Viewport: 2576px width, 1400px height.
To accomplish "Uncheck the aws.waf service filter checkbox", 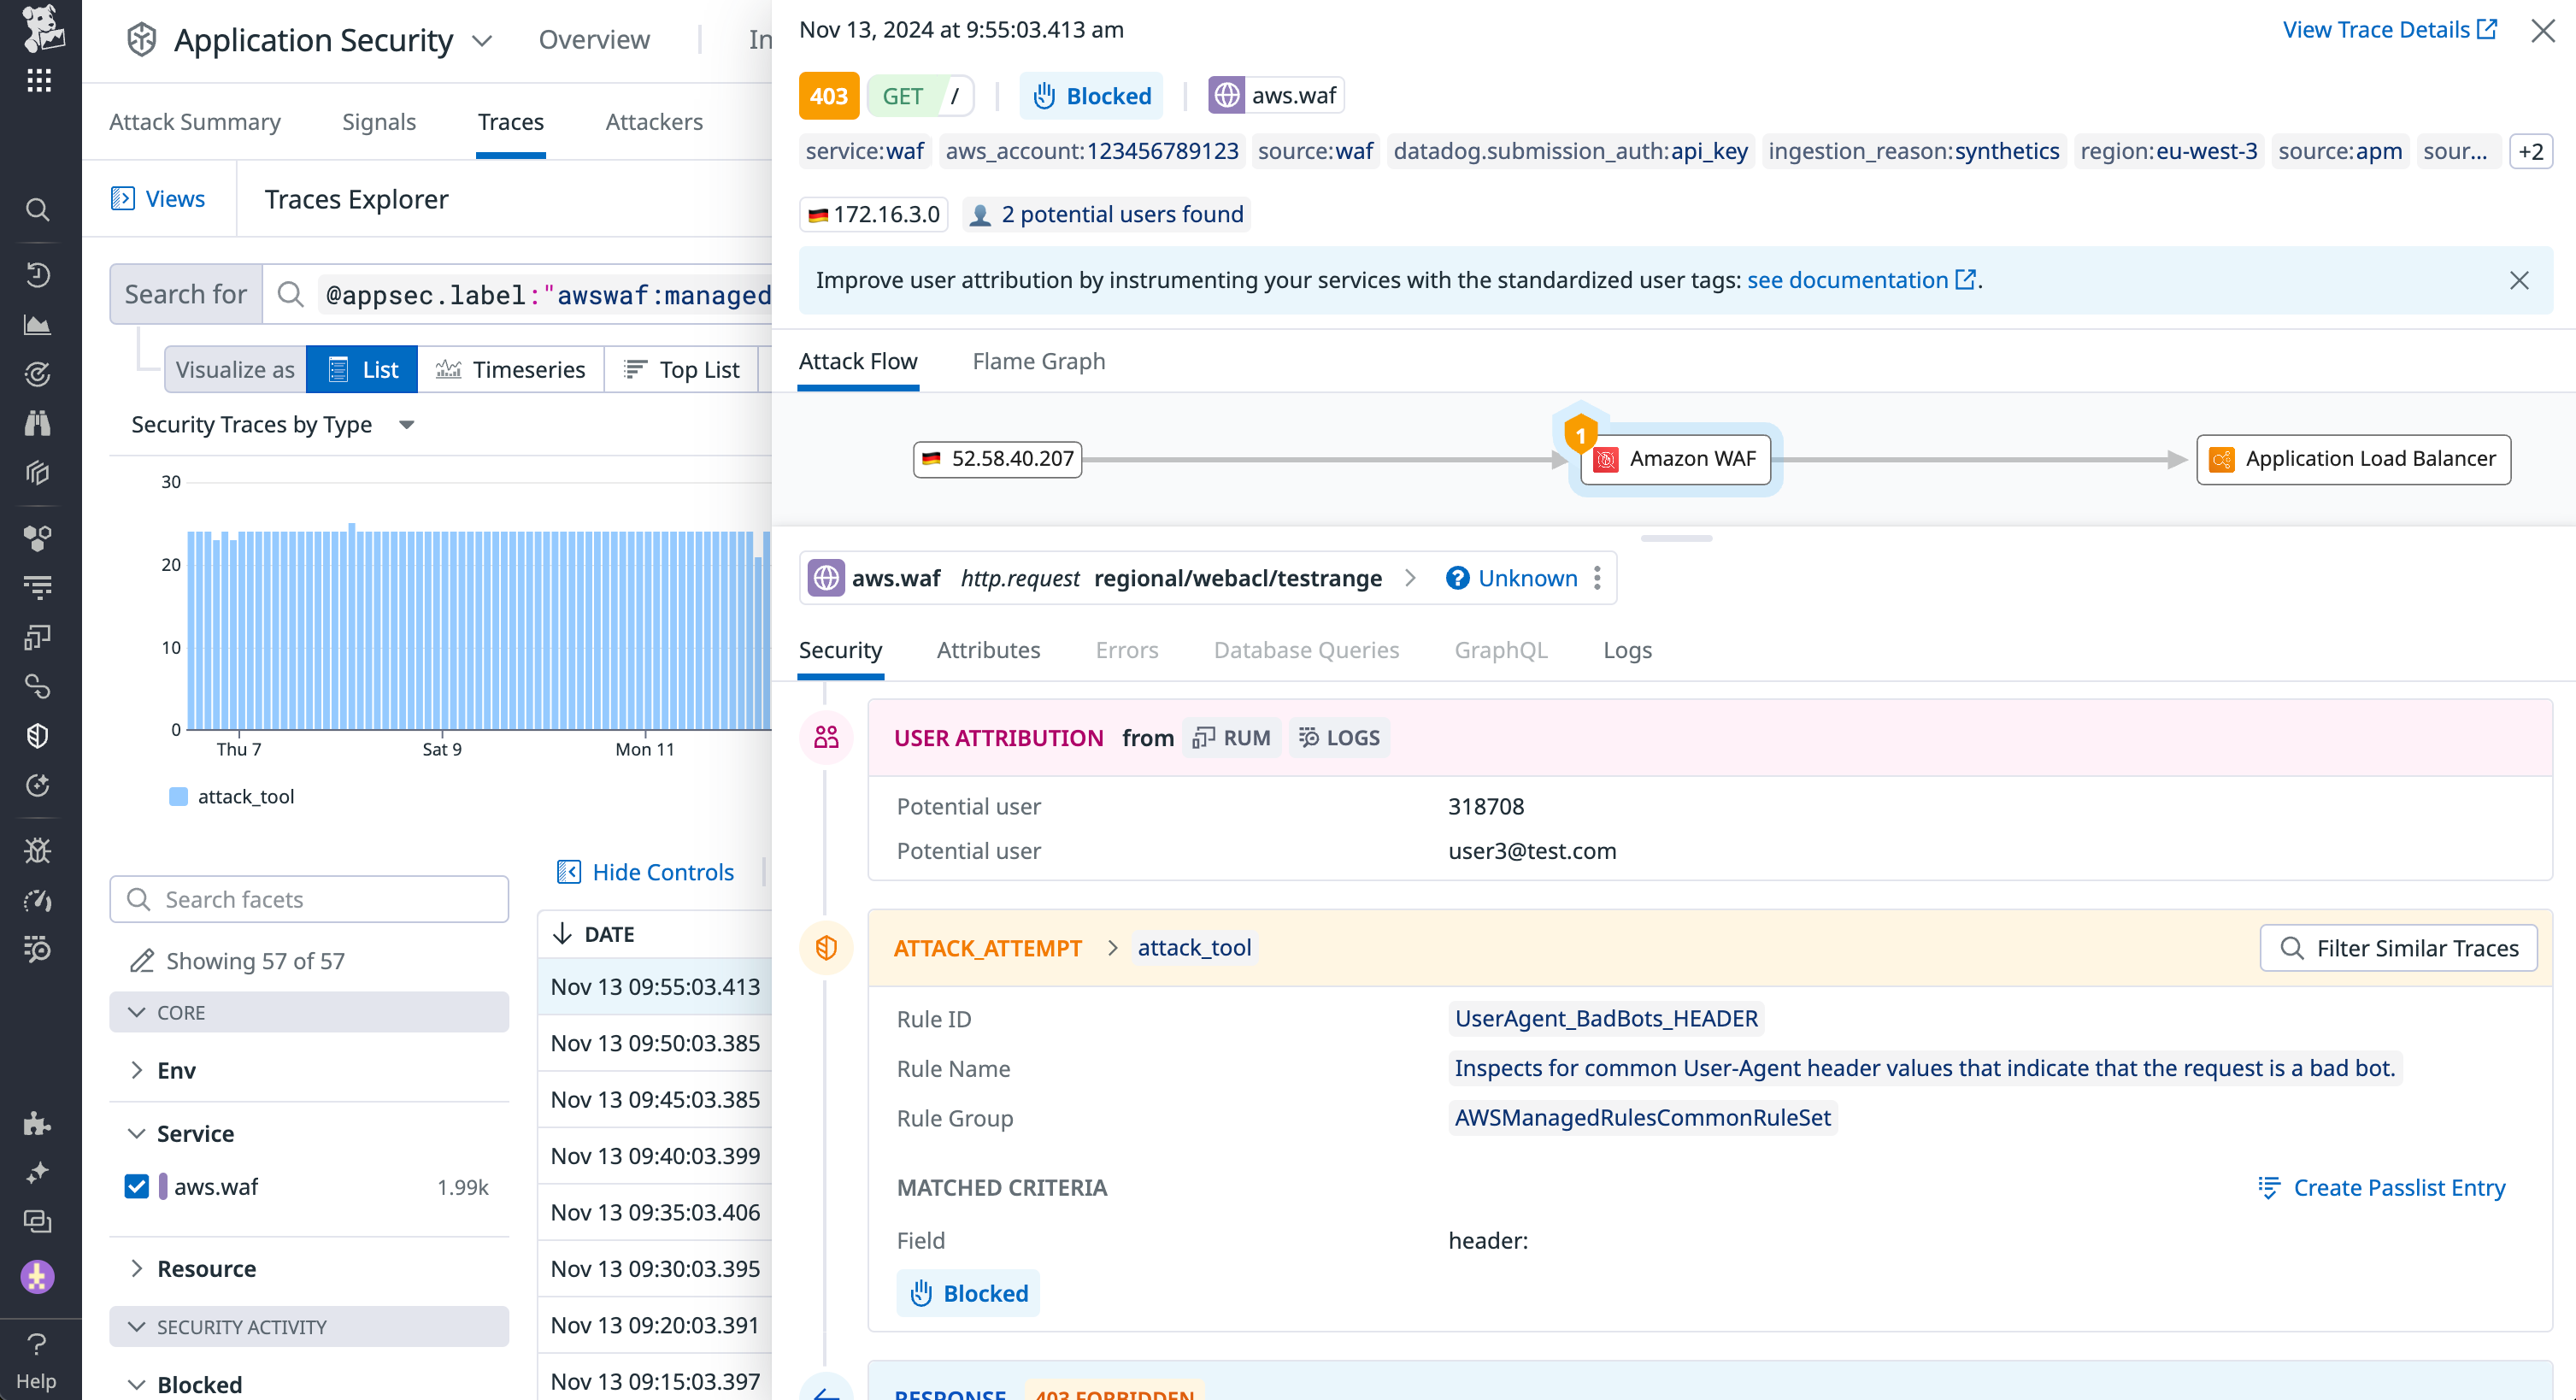I will 136,1186.
